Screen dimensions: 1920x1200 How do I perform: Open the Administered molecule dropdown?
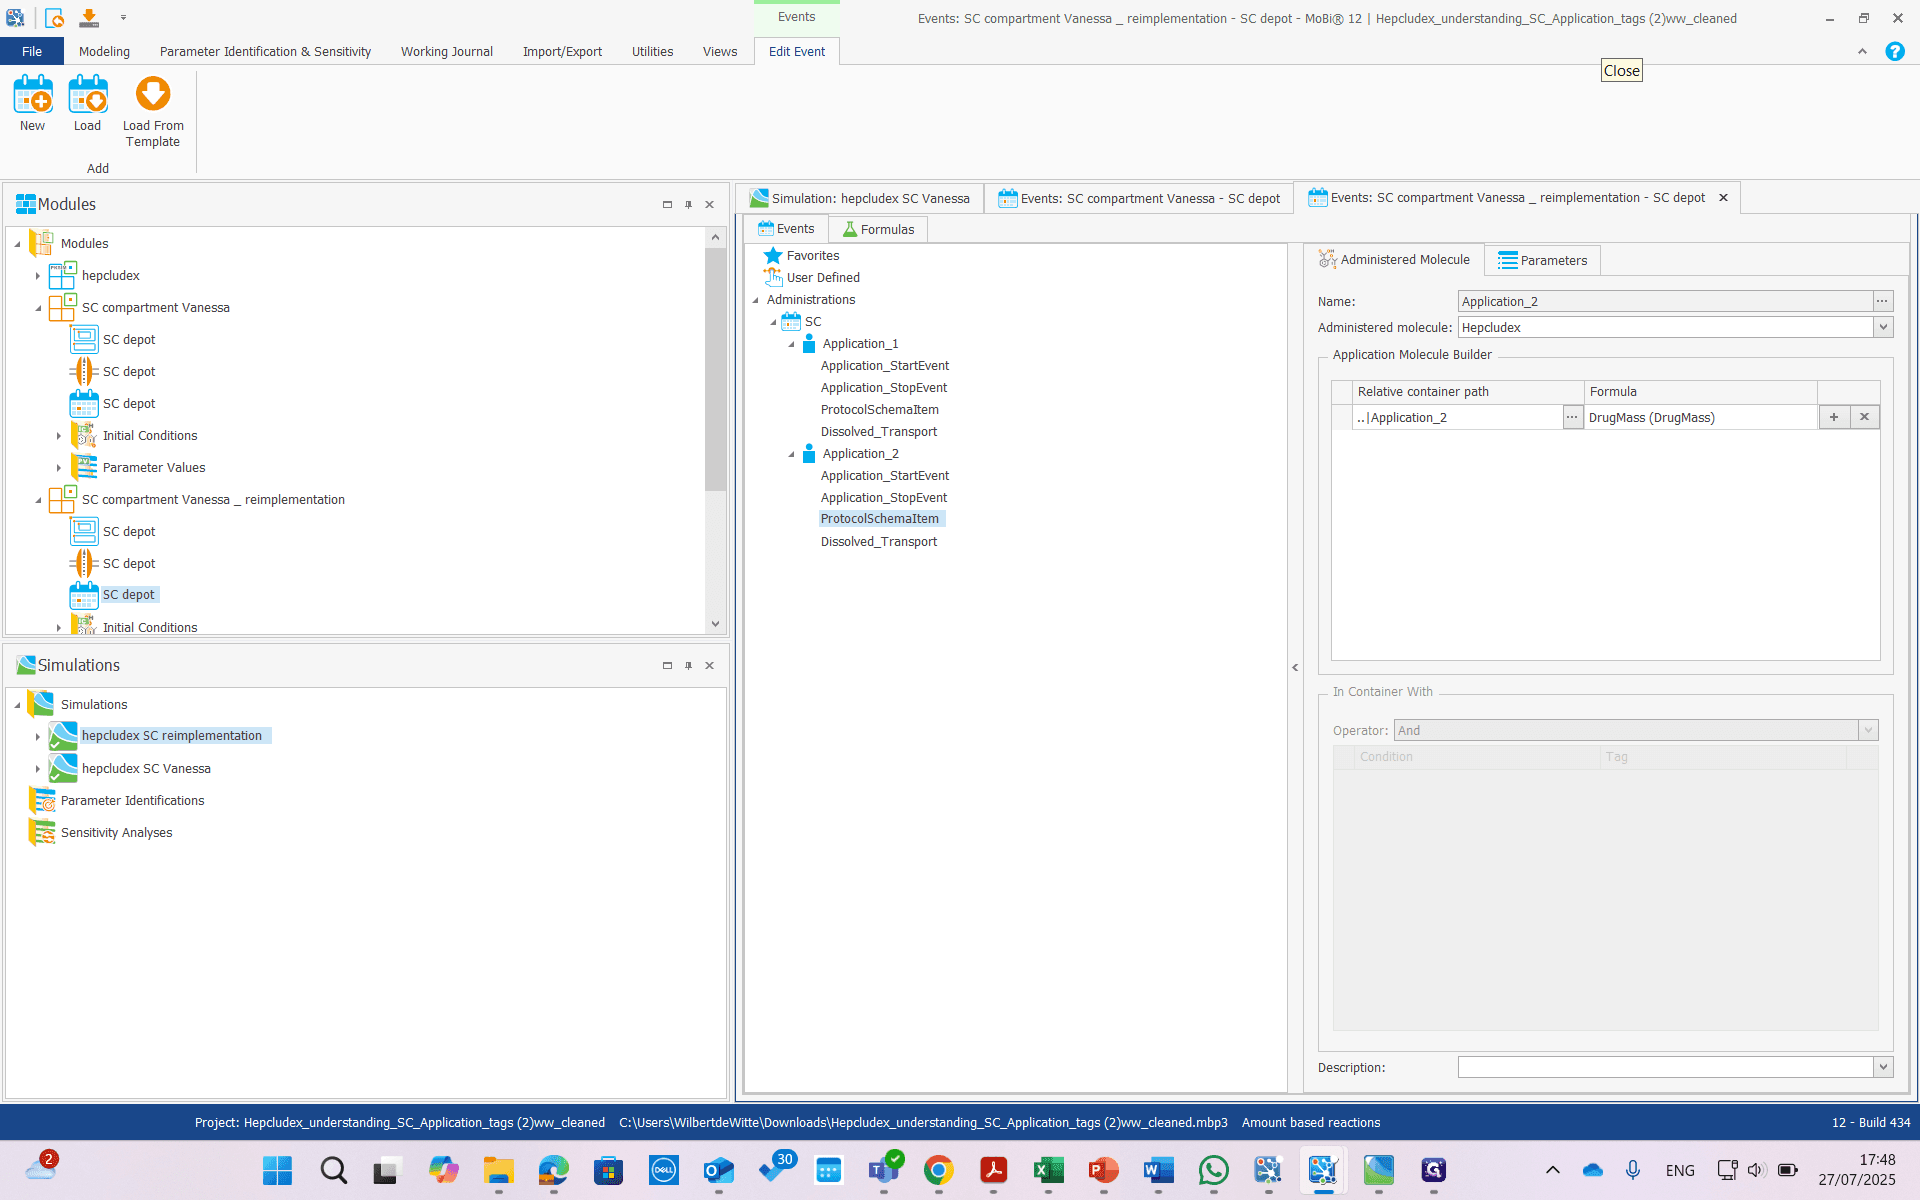click(x=1883, y=327)
